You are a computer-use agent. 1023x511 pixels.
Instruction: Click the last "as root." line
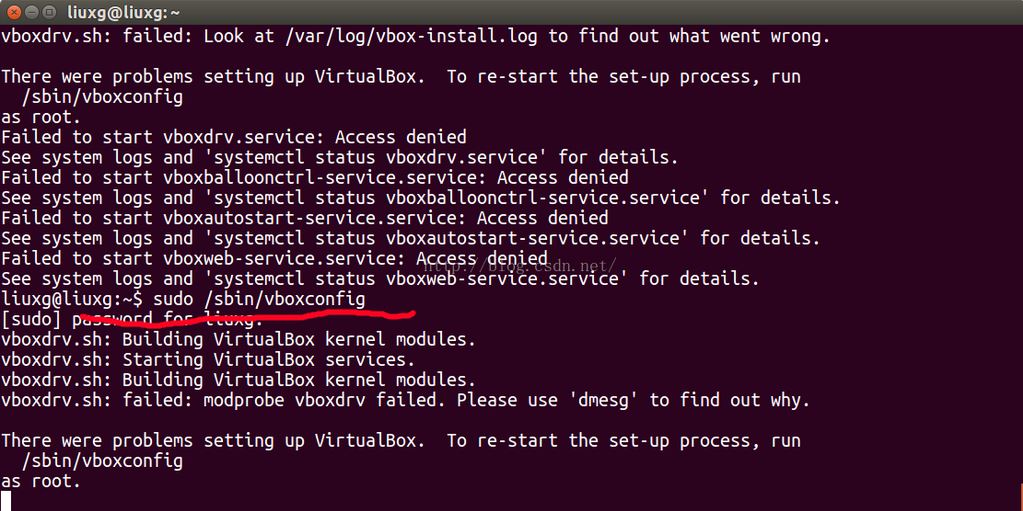pos(40,481)
